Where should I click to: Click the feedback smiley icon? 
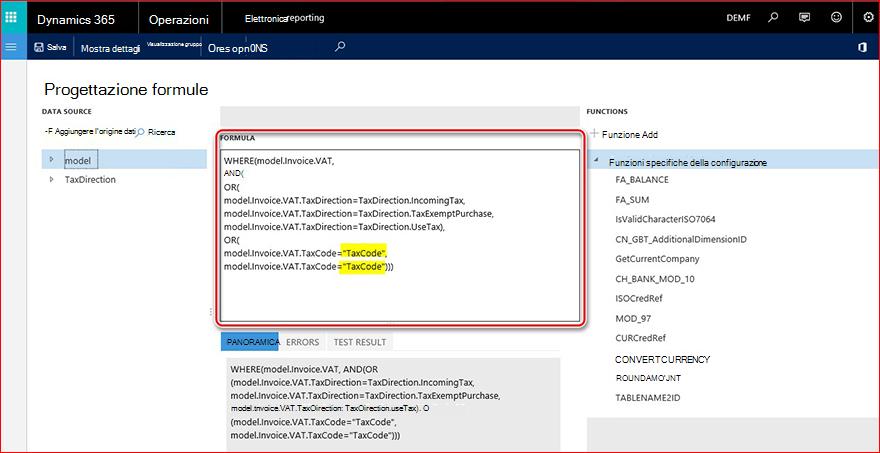click(x=836, y=17)
